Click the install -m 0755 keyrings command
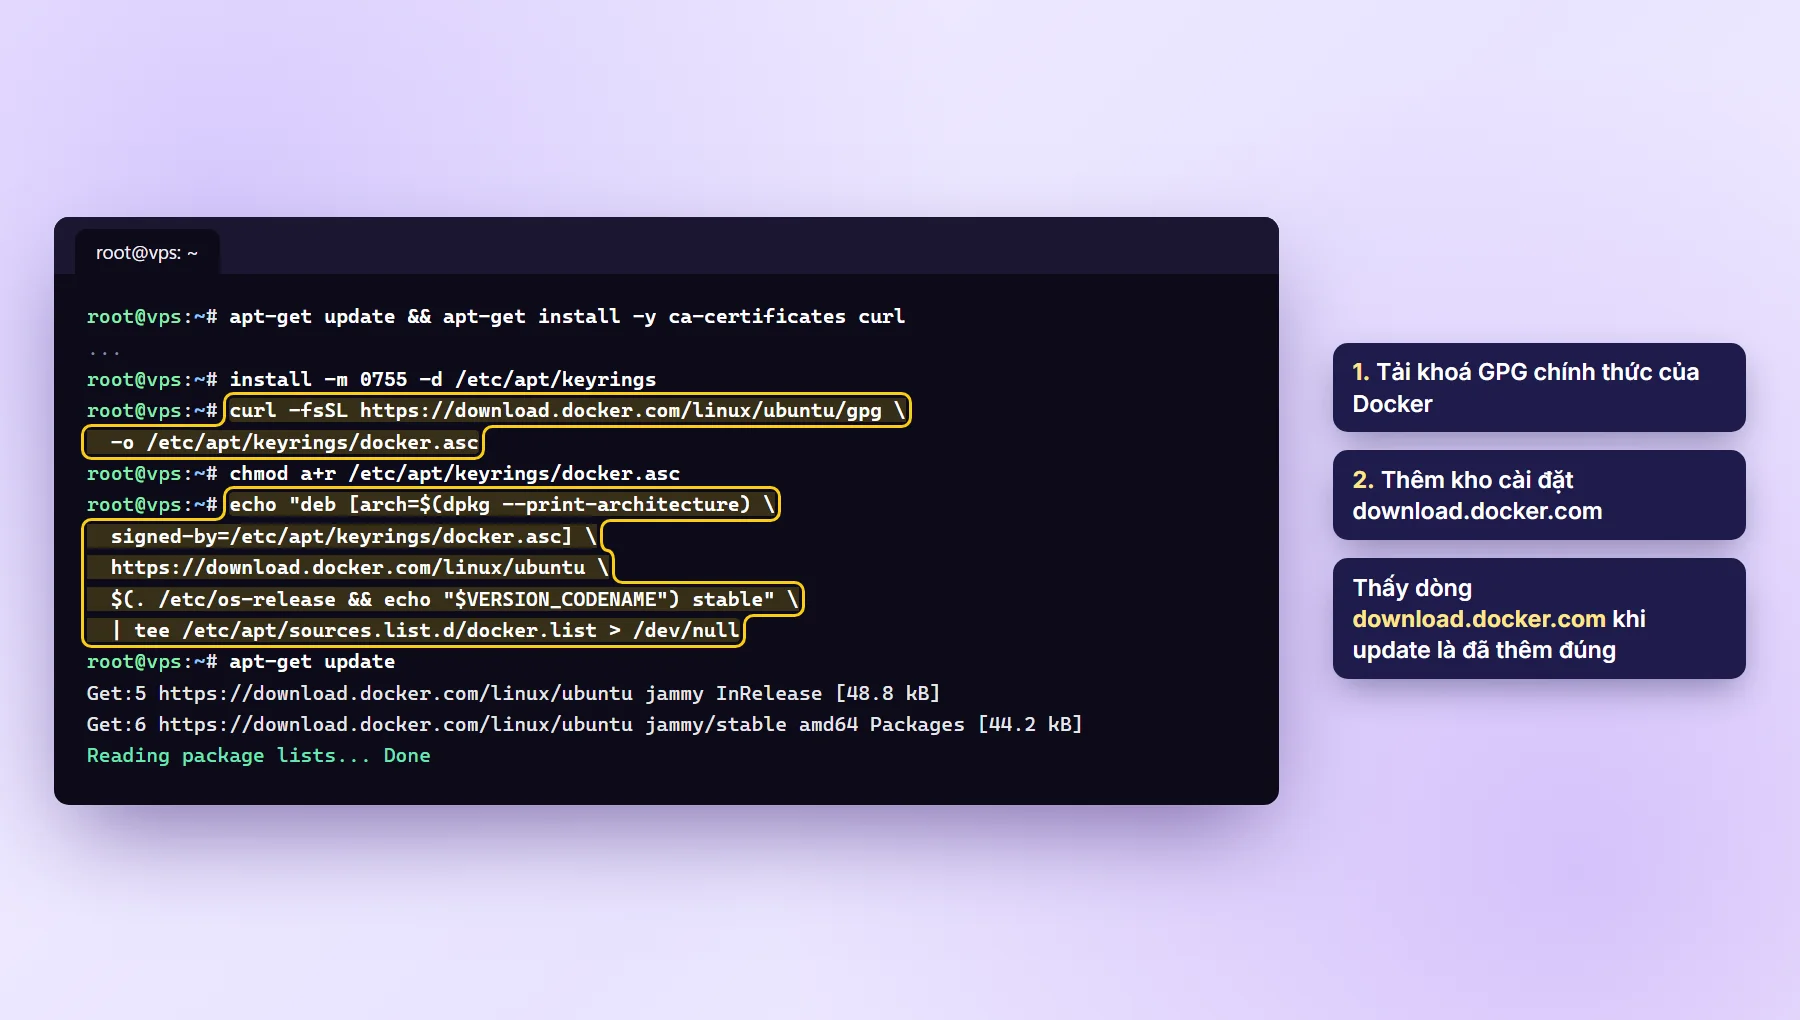1800x1020 pixels. click(371, 379)
